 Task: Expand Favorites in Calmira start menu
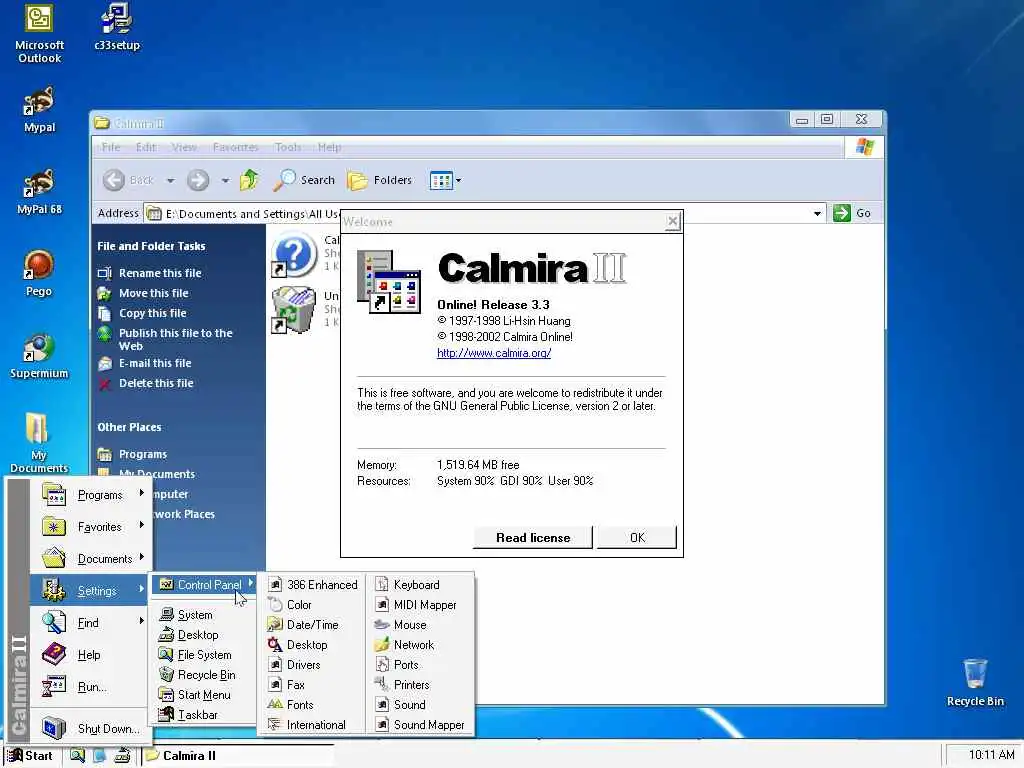click(x=91, y=526)
